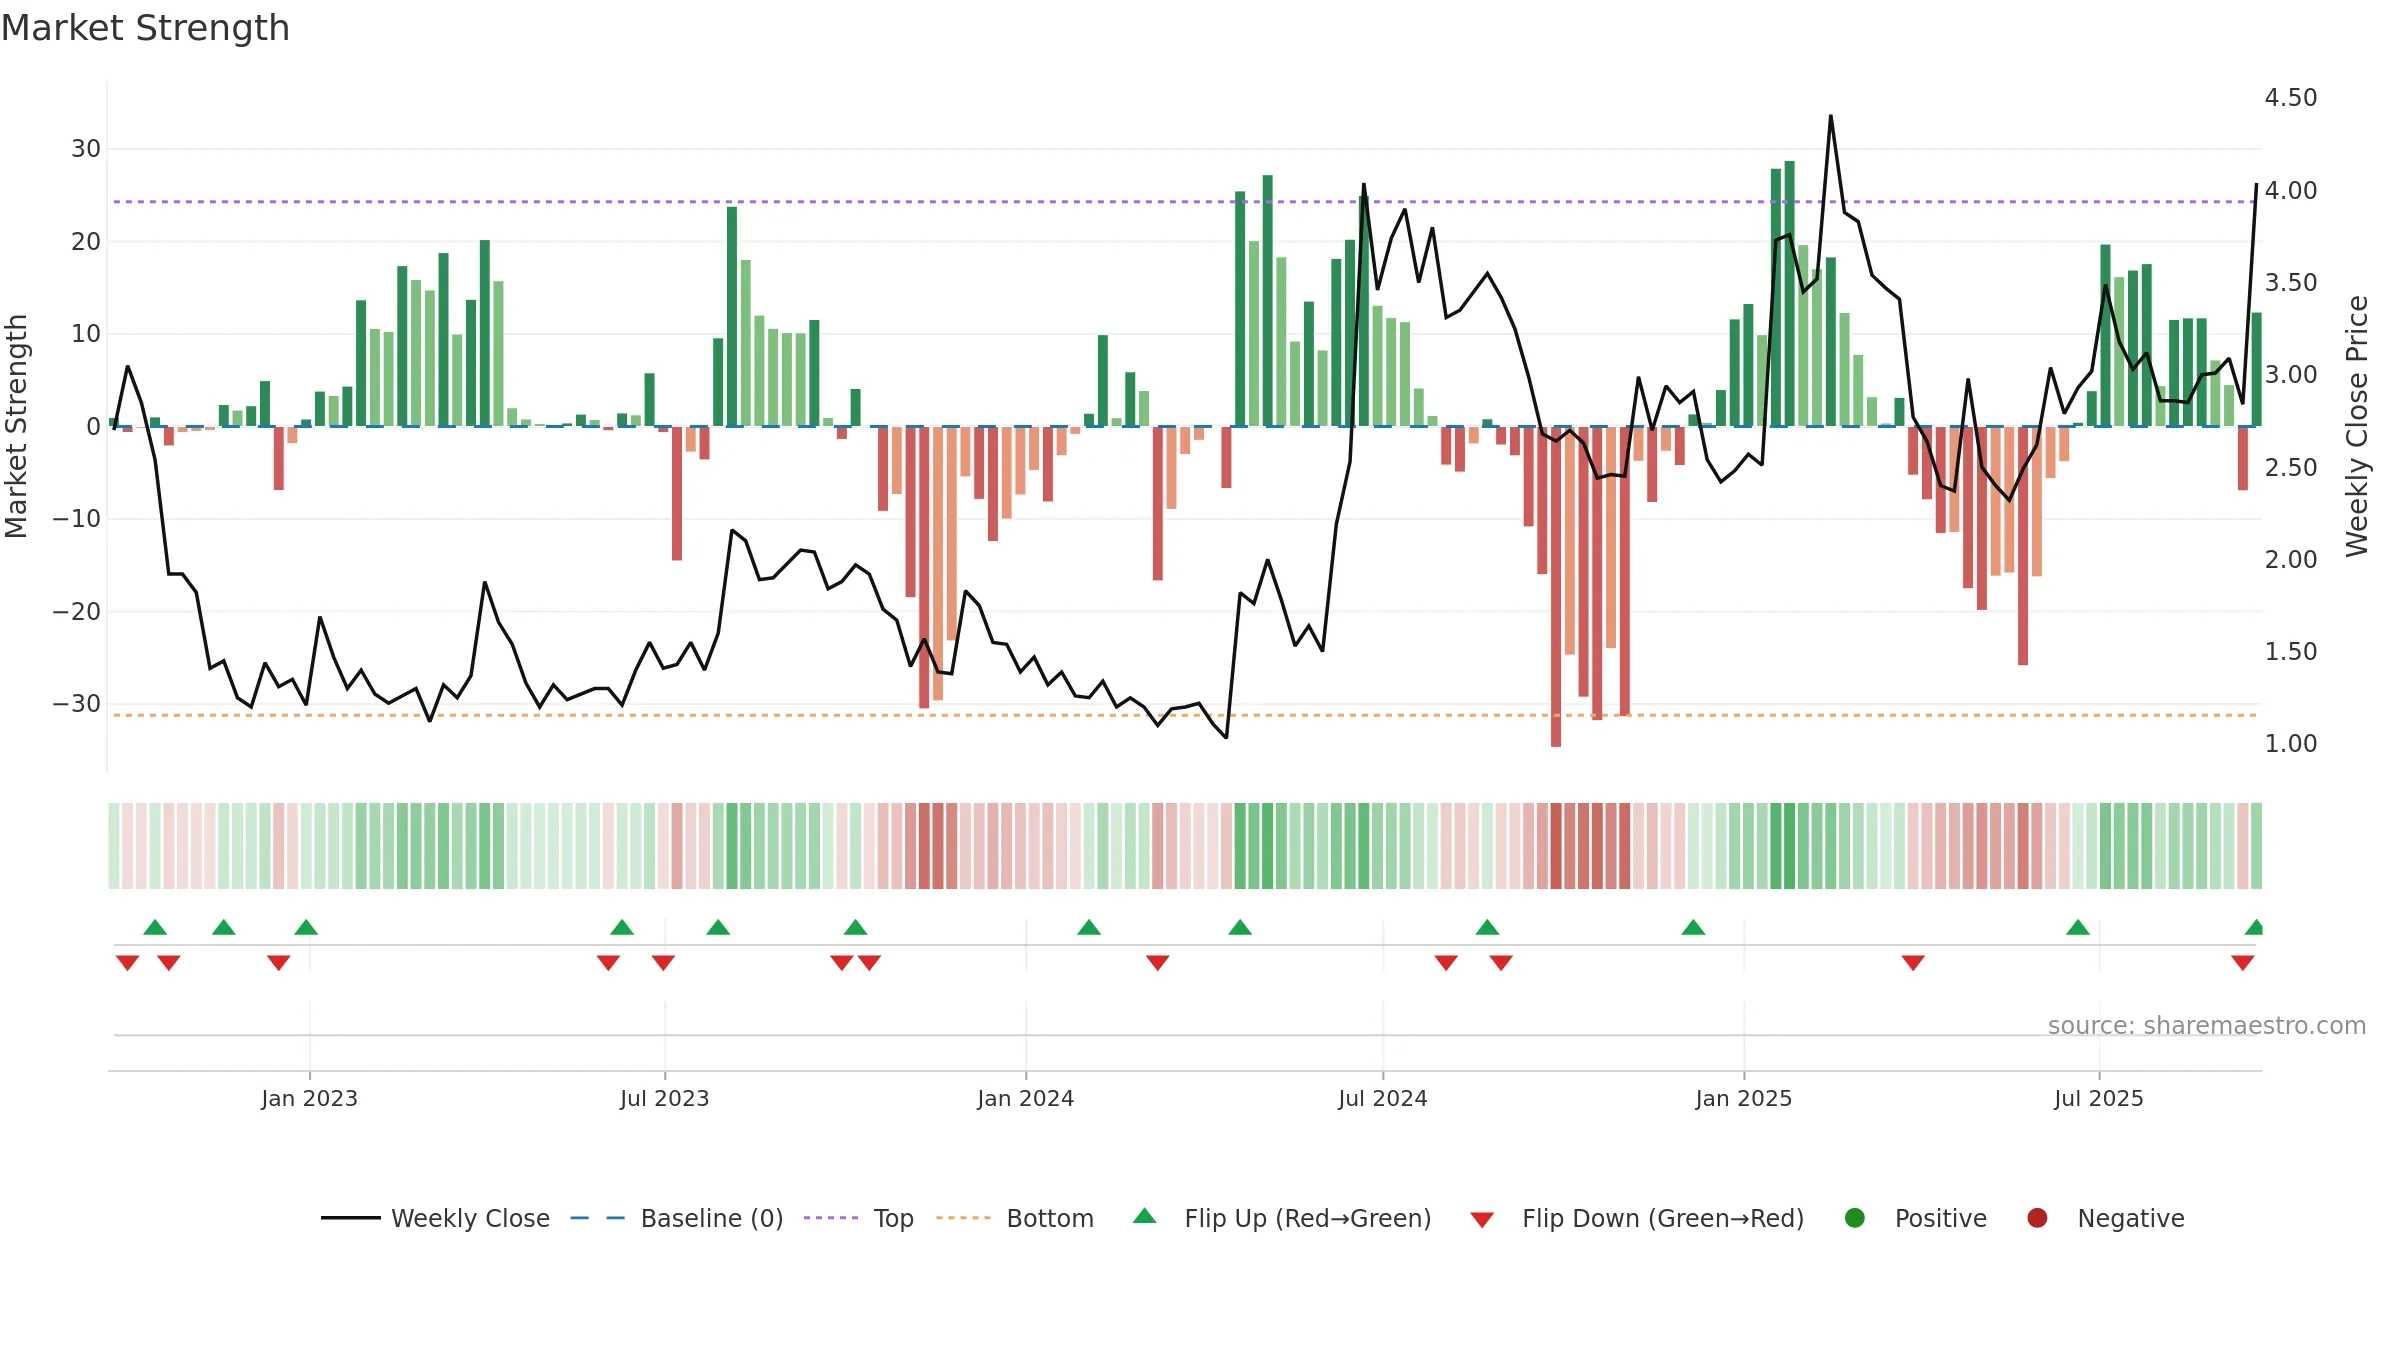Screen dimensions: 2400x1350
Task: Click the −30 strength axis value
Action: 77,704
